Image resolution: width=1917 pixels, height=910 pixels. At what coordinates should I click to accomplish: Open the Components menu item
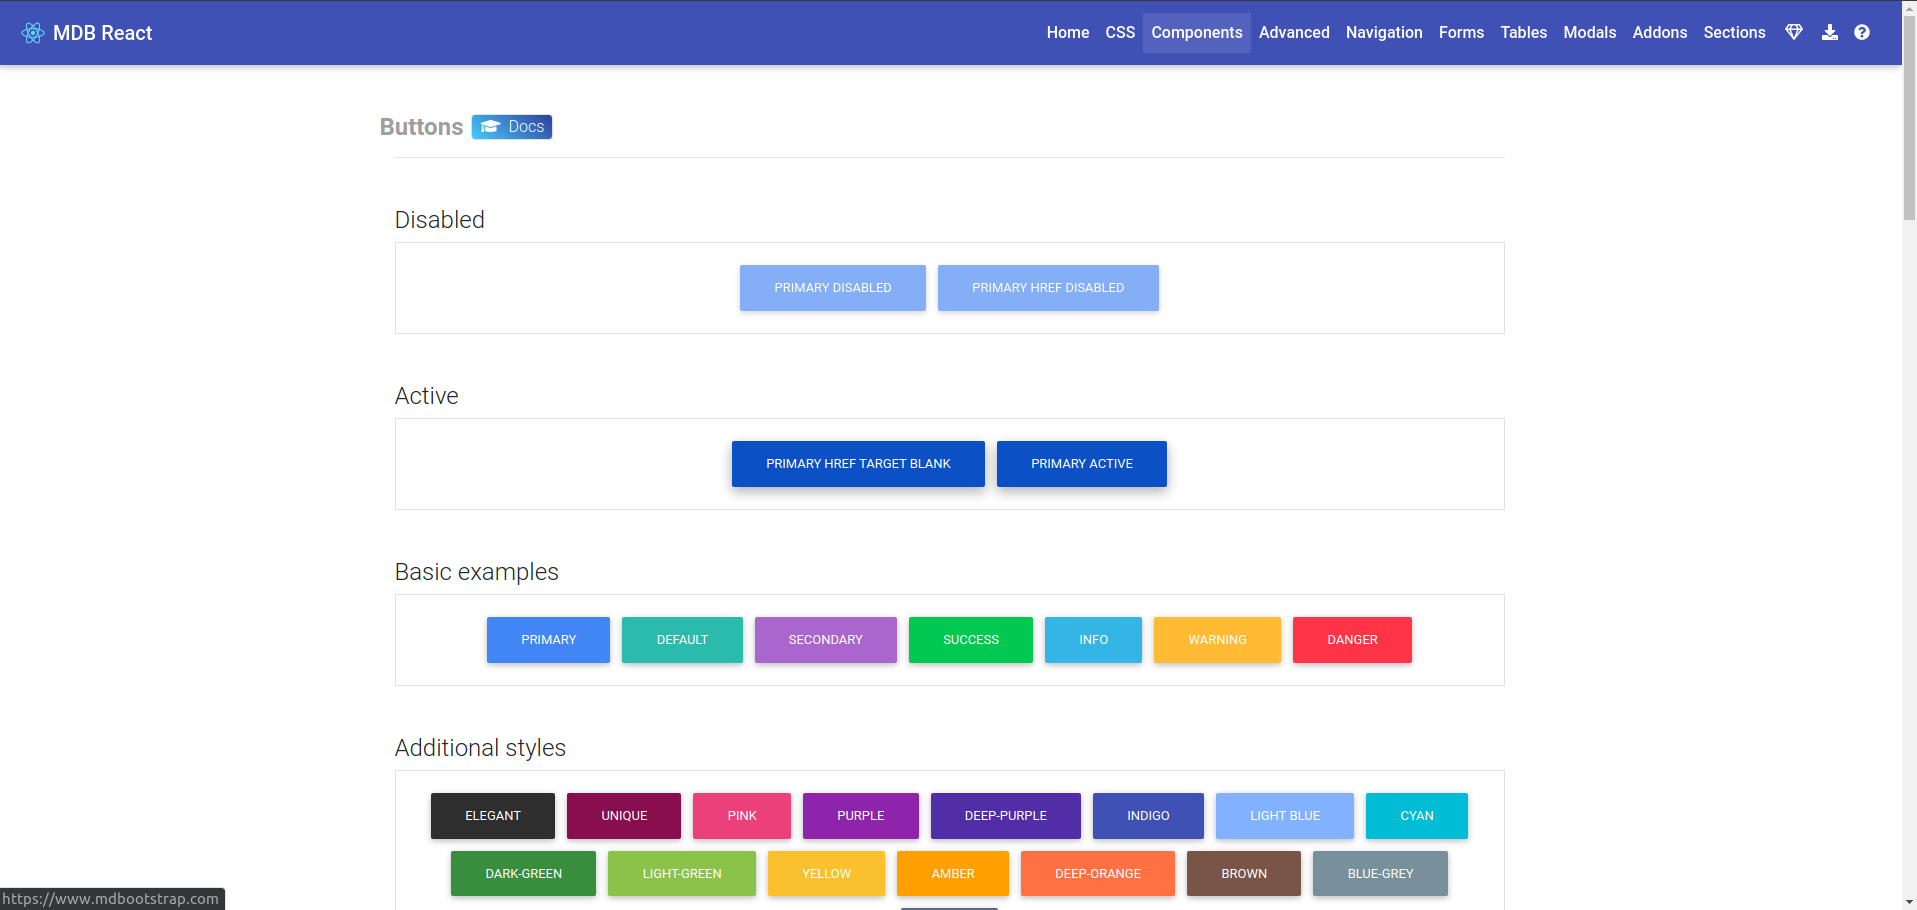click(1196, 33)
